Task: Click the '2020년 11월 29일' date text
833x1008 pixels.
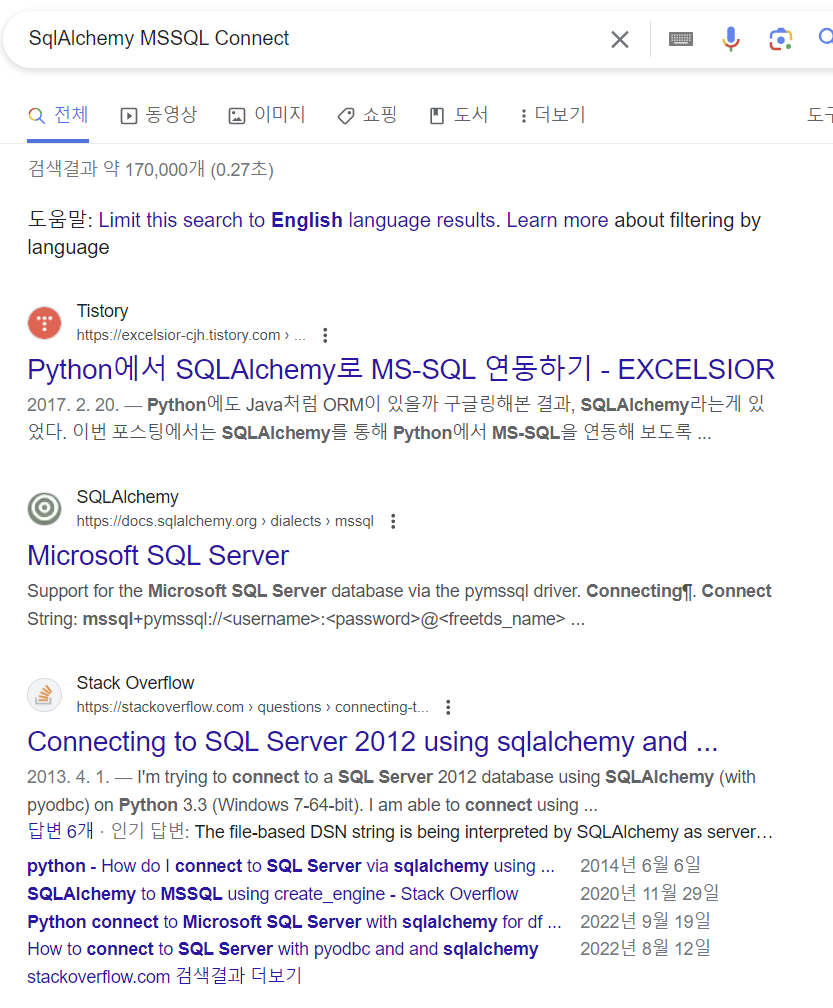Action: click(650, 893)
